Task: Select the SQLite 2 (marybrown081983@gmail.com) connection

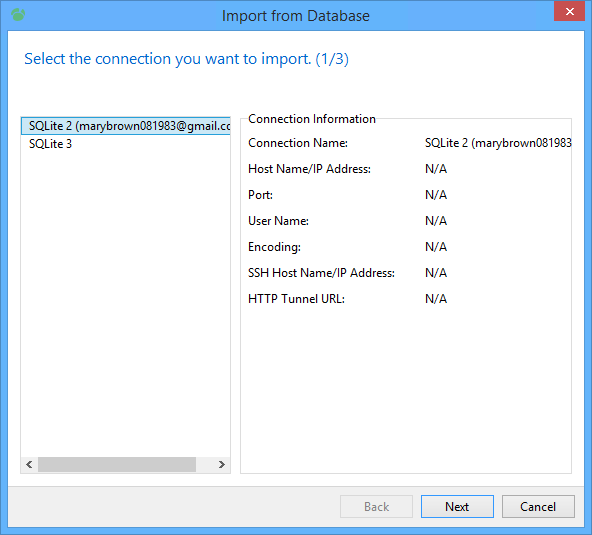Action: click(126, 126)
